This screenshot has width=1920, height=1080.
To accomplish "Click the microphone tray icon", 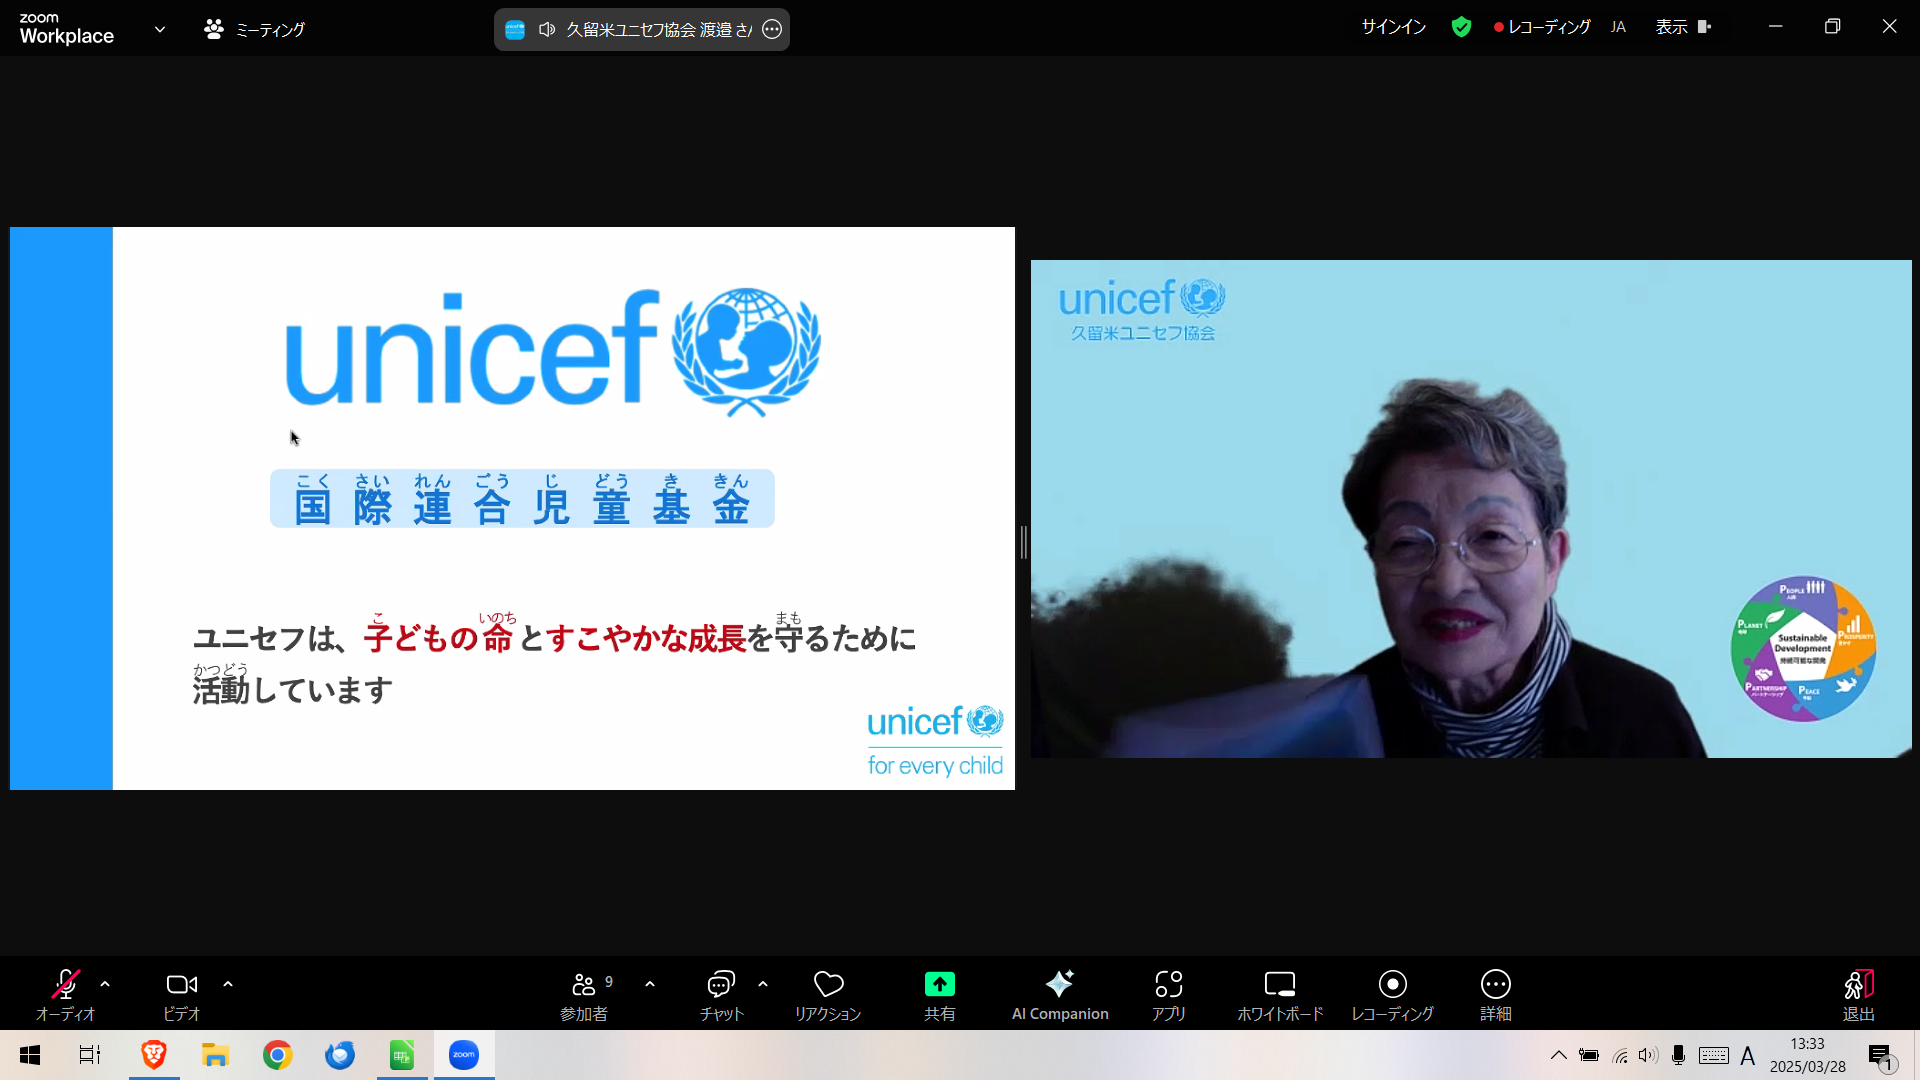I will tap(1679, 1055).
